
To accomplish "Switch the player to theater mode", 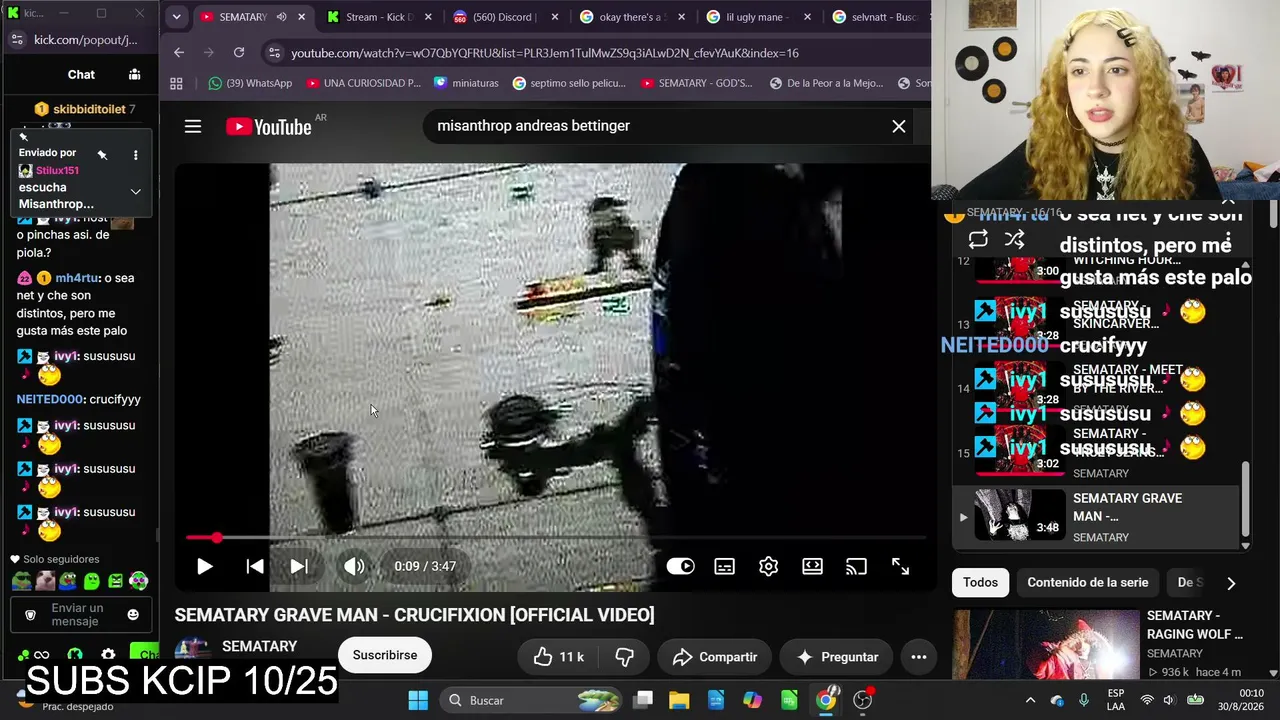I will point(812,566).
